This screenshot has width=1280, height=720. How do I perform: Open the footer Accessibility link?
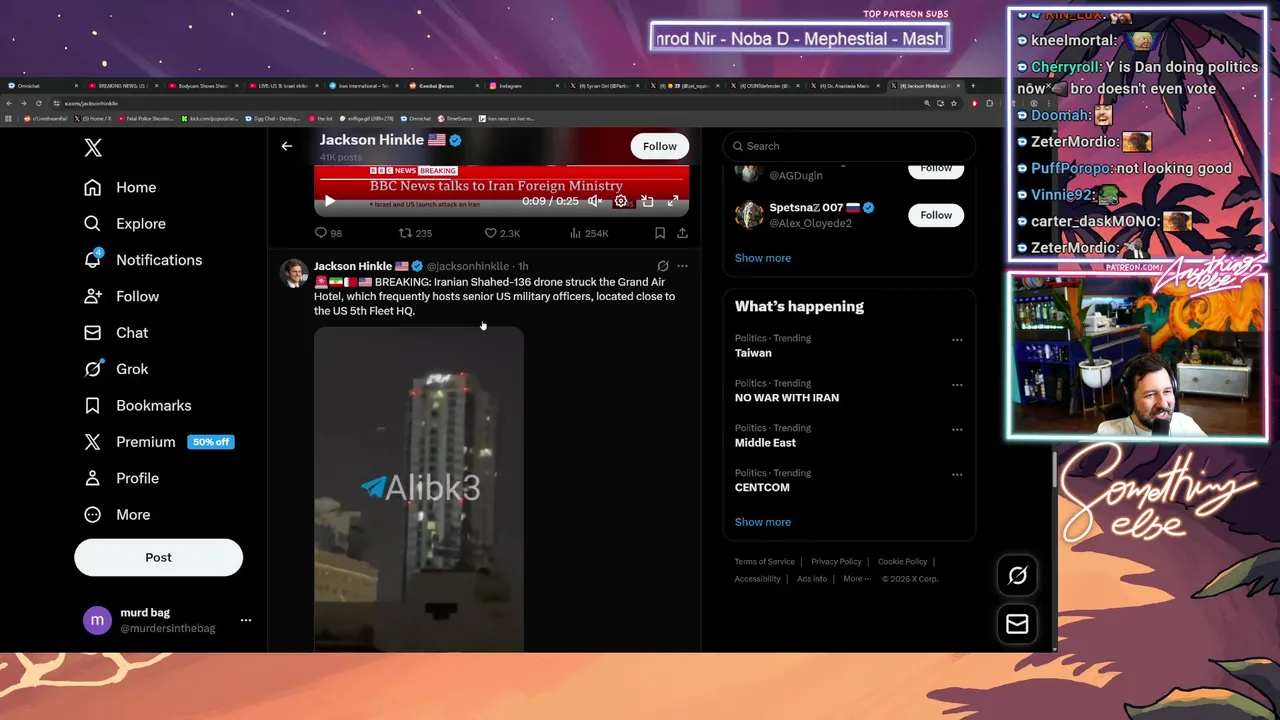tap(758, 579)
